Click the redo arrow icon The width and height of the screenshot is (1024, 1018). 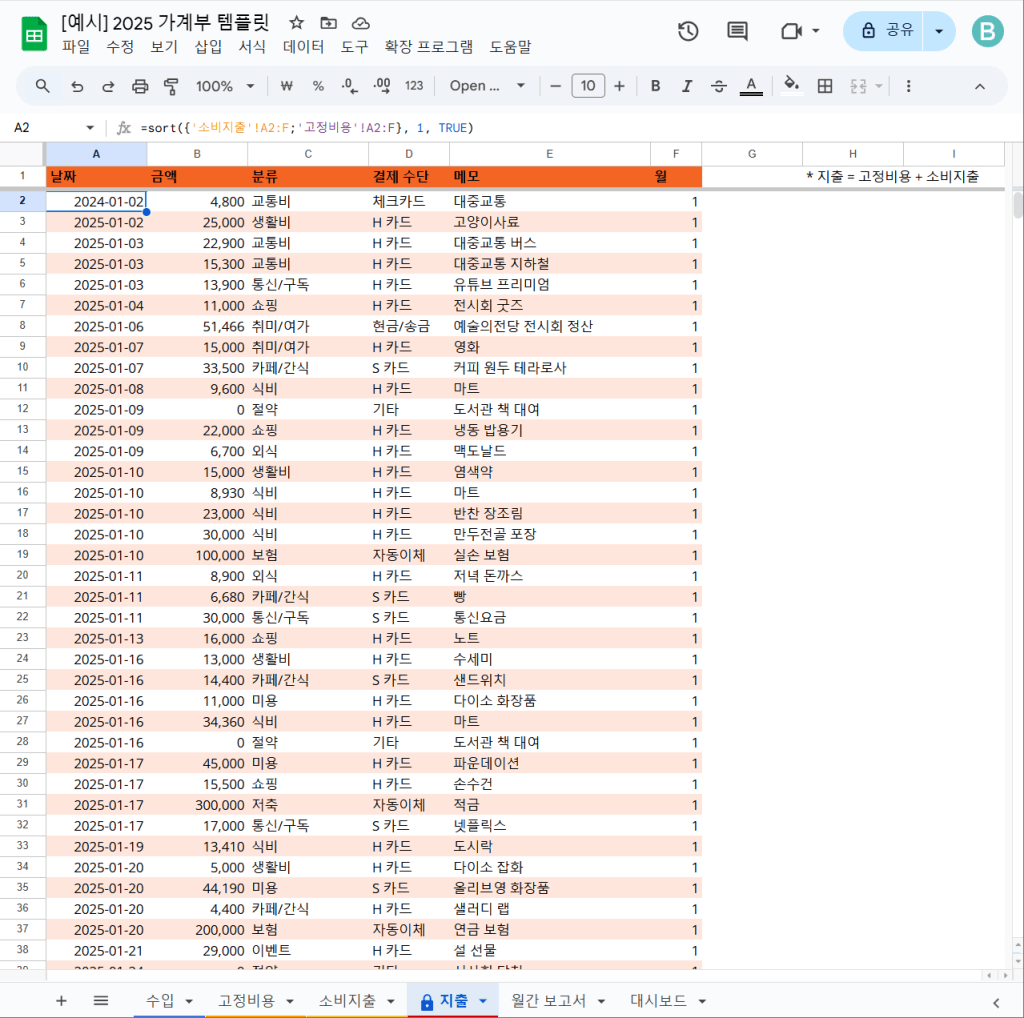[108, 86]
